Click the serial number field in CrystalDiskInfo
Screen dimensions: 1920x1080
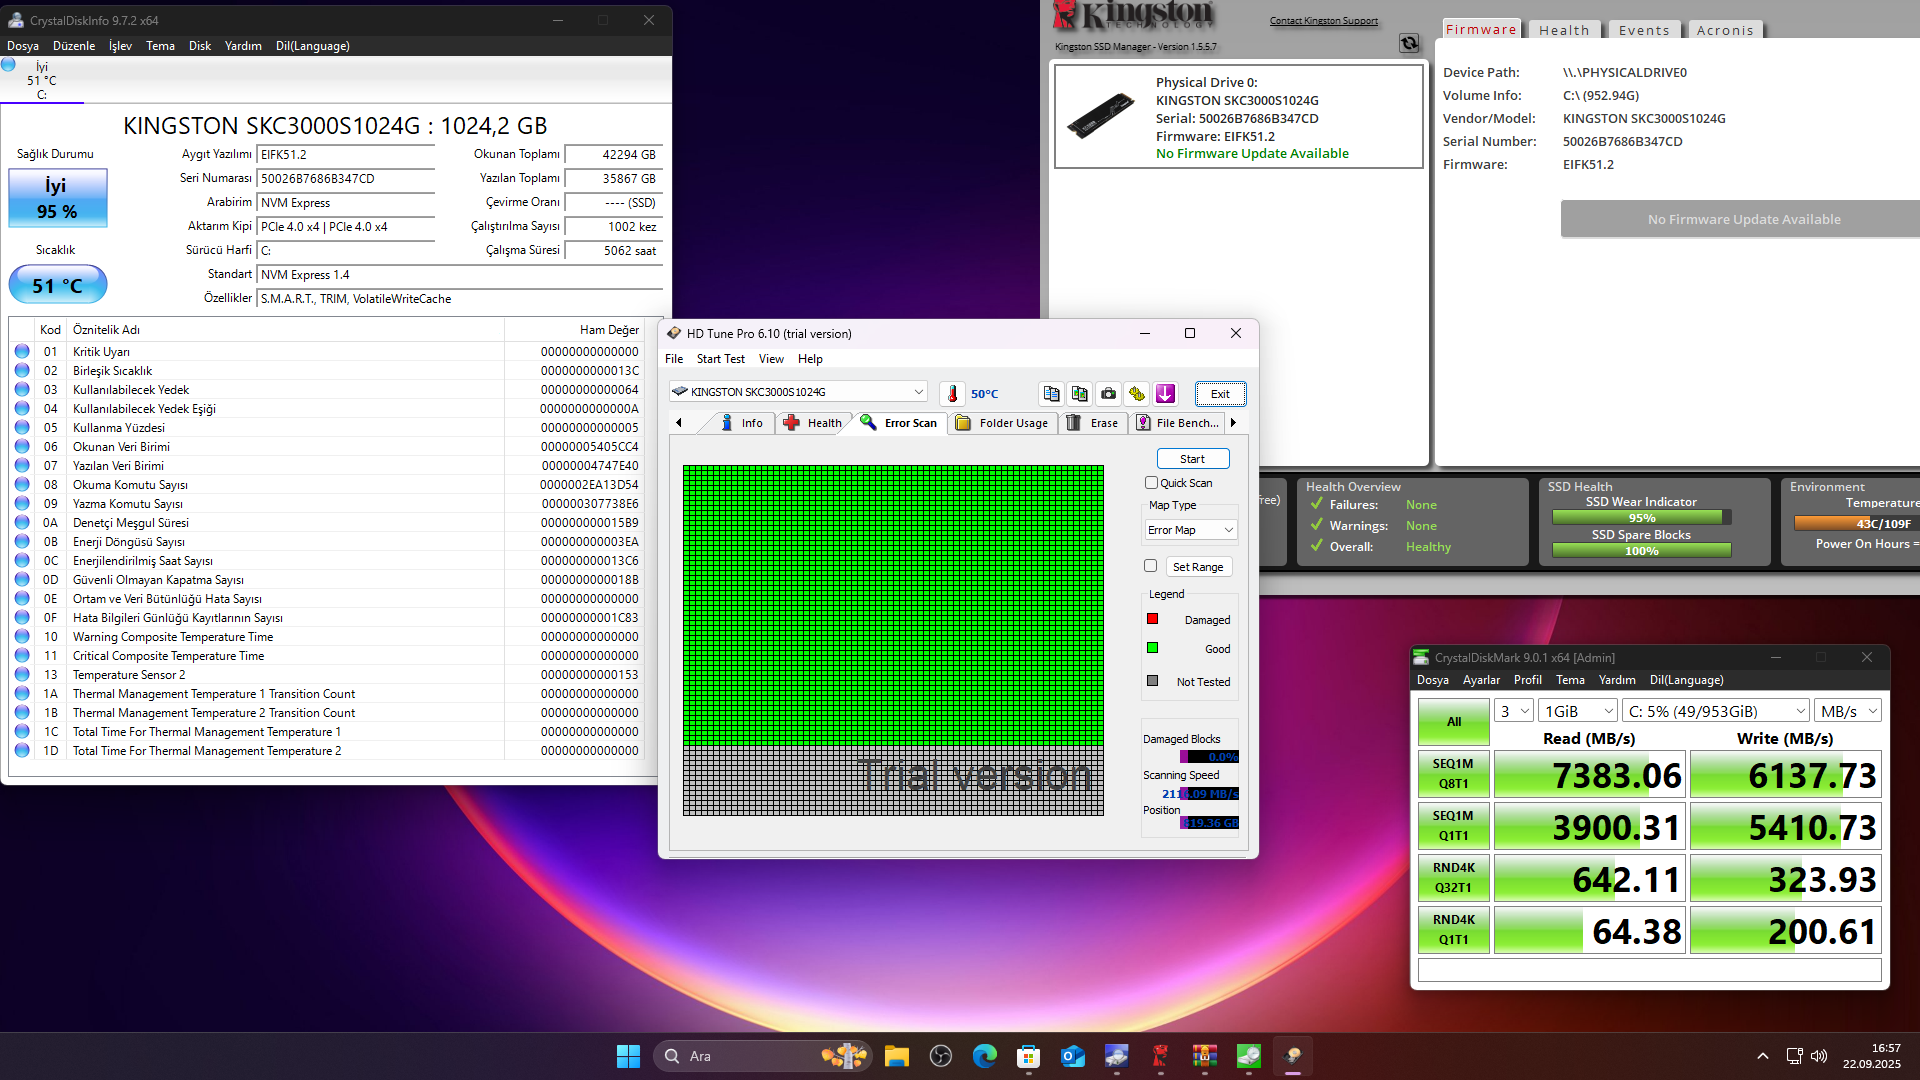coord(346,179)
